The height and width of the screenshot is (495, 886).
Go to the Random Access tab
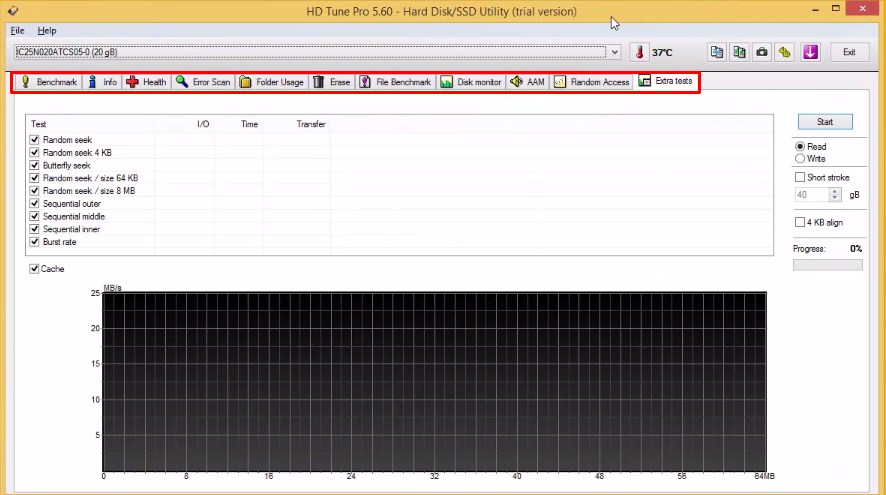point(592,82)
